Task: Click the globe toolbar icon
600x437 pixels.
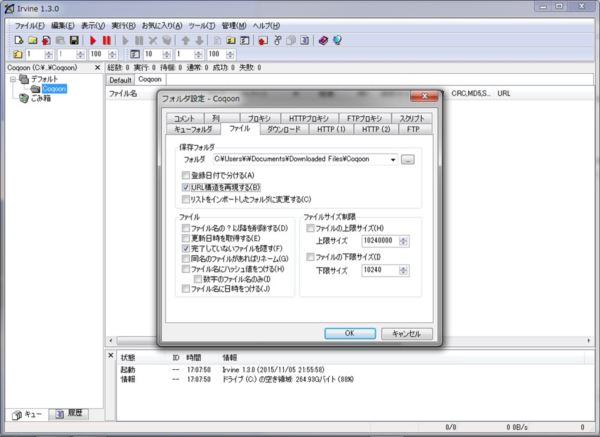Action: [x=337, y=40]
